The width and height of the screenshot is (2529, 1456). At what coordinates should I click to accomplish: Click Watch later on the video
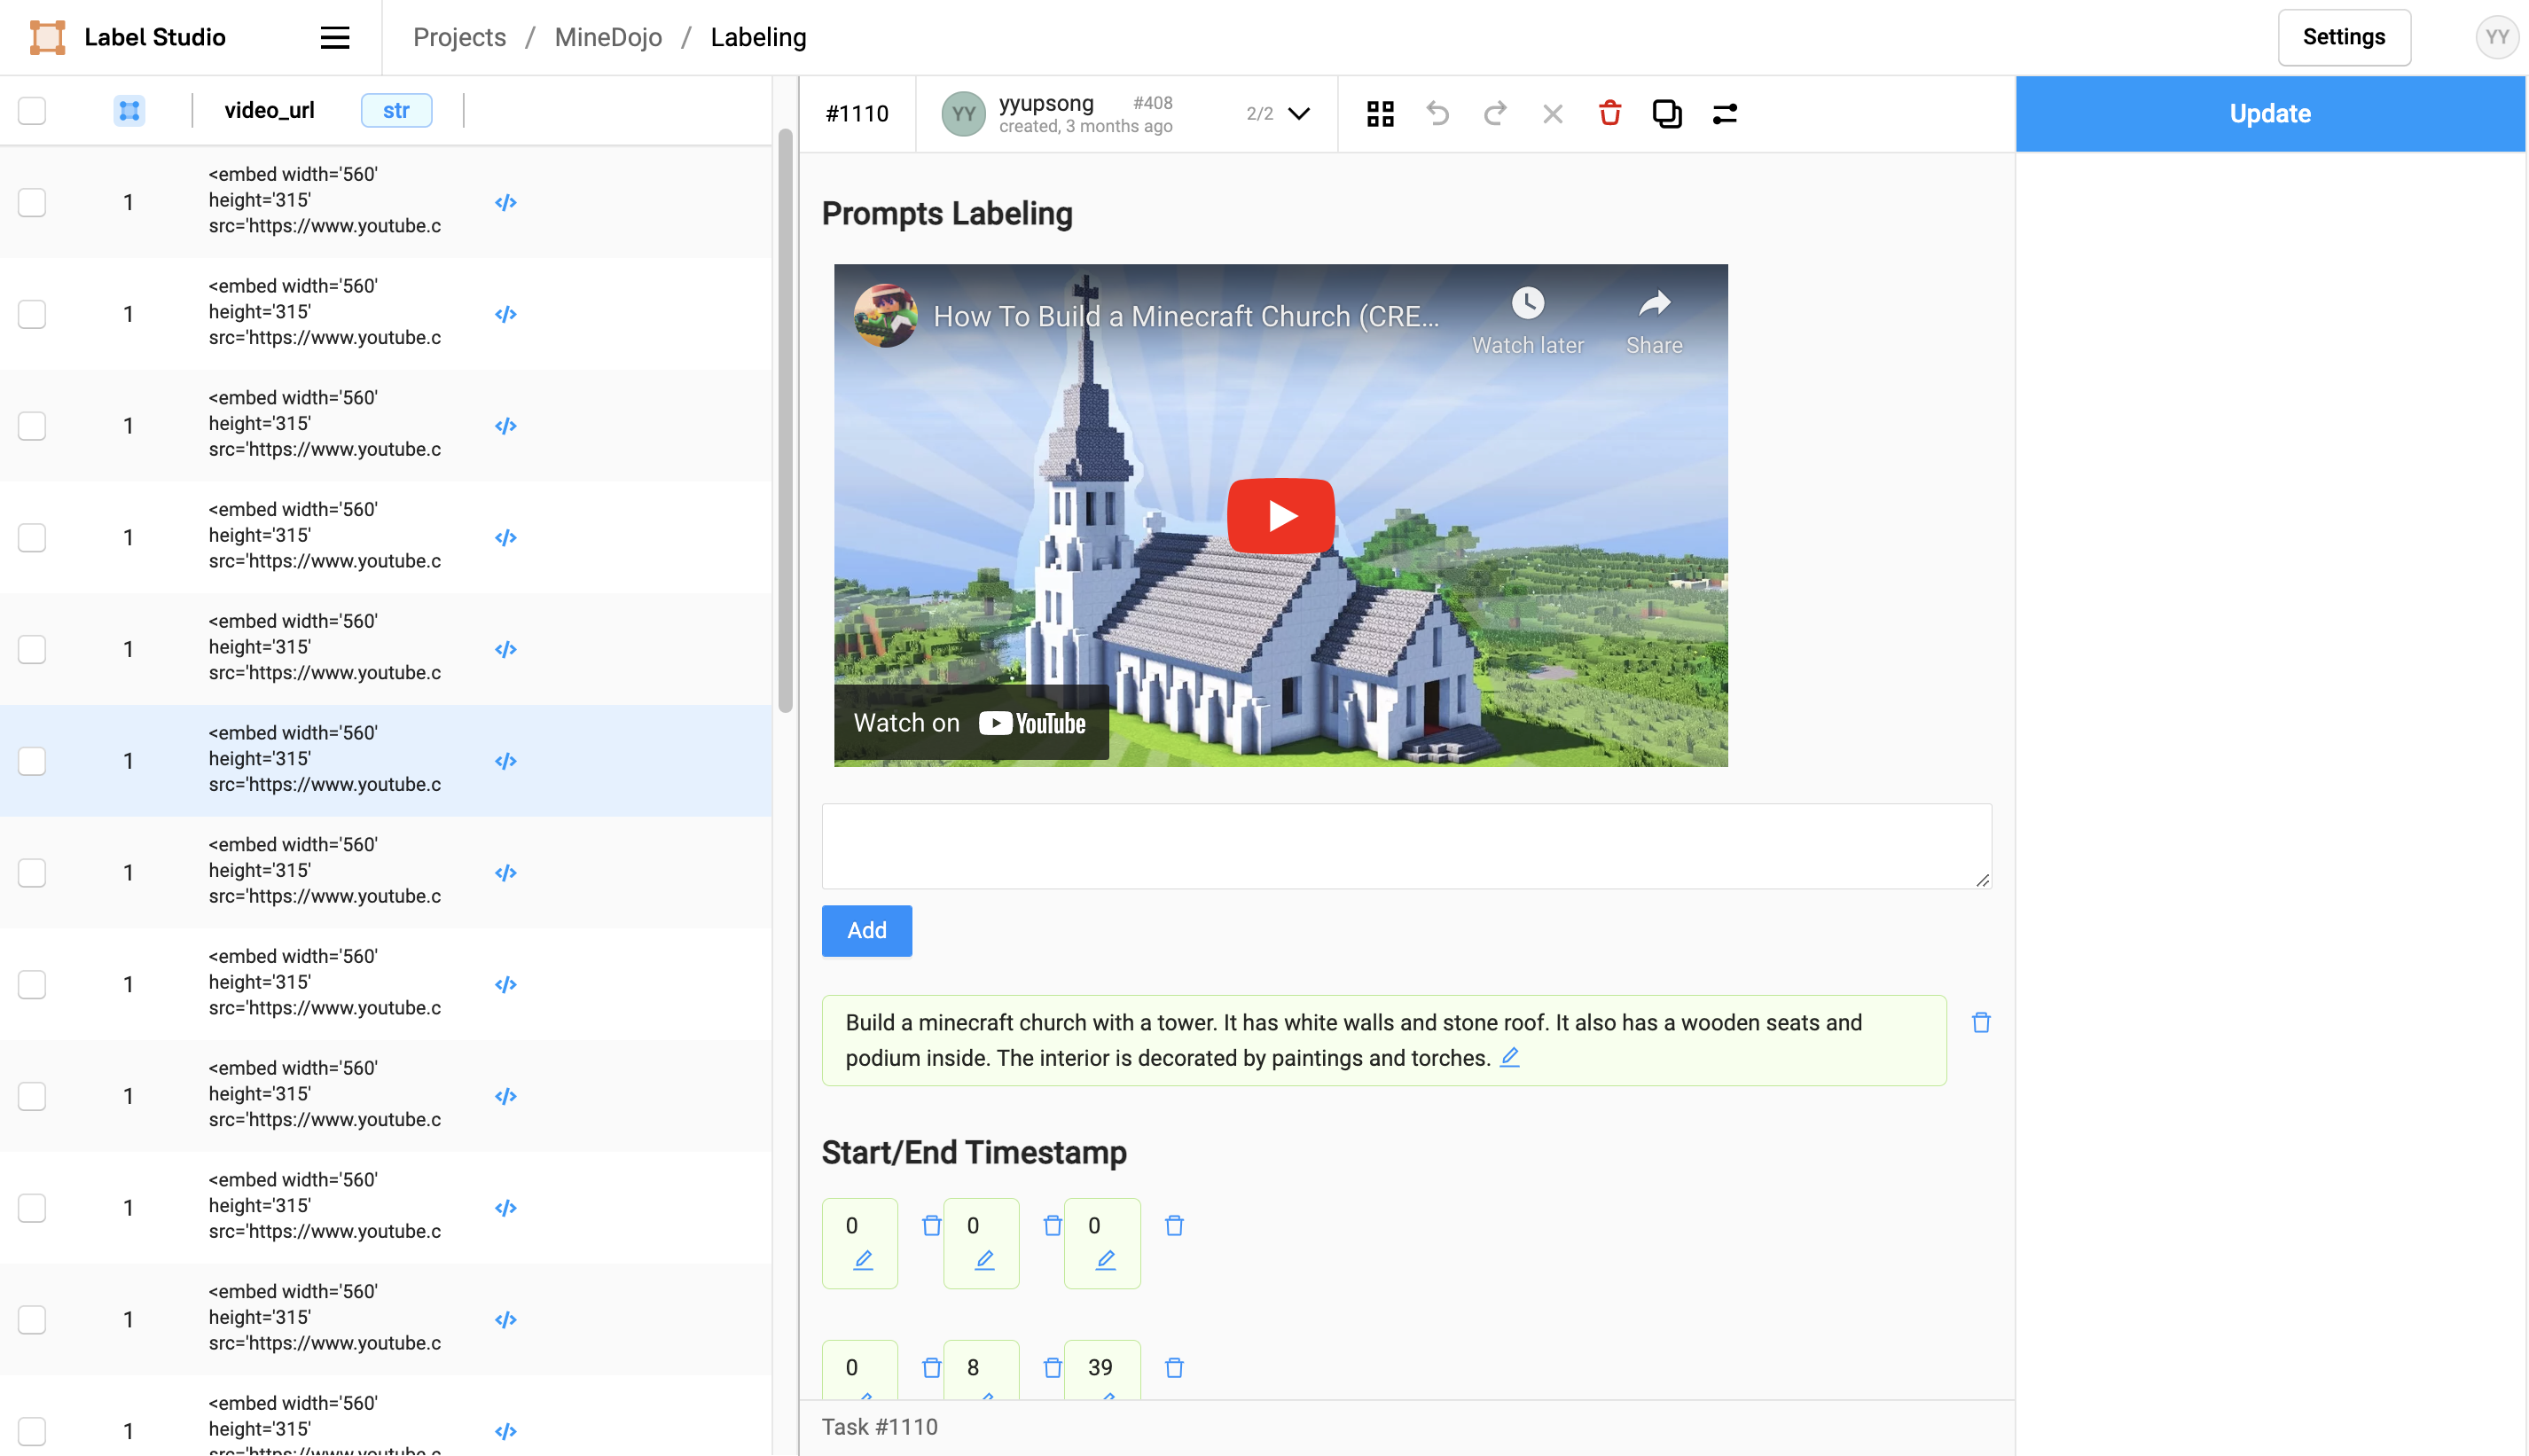point(1527,320)
